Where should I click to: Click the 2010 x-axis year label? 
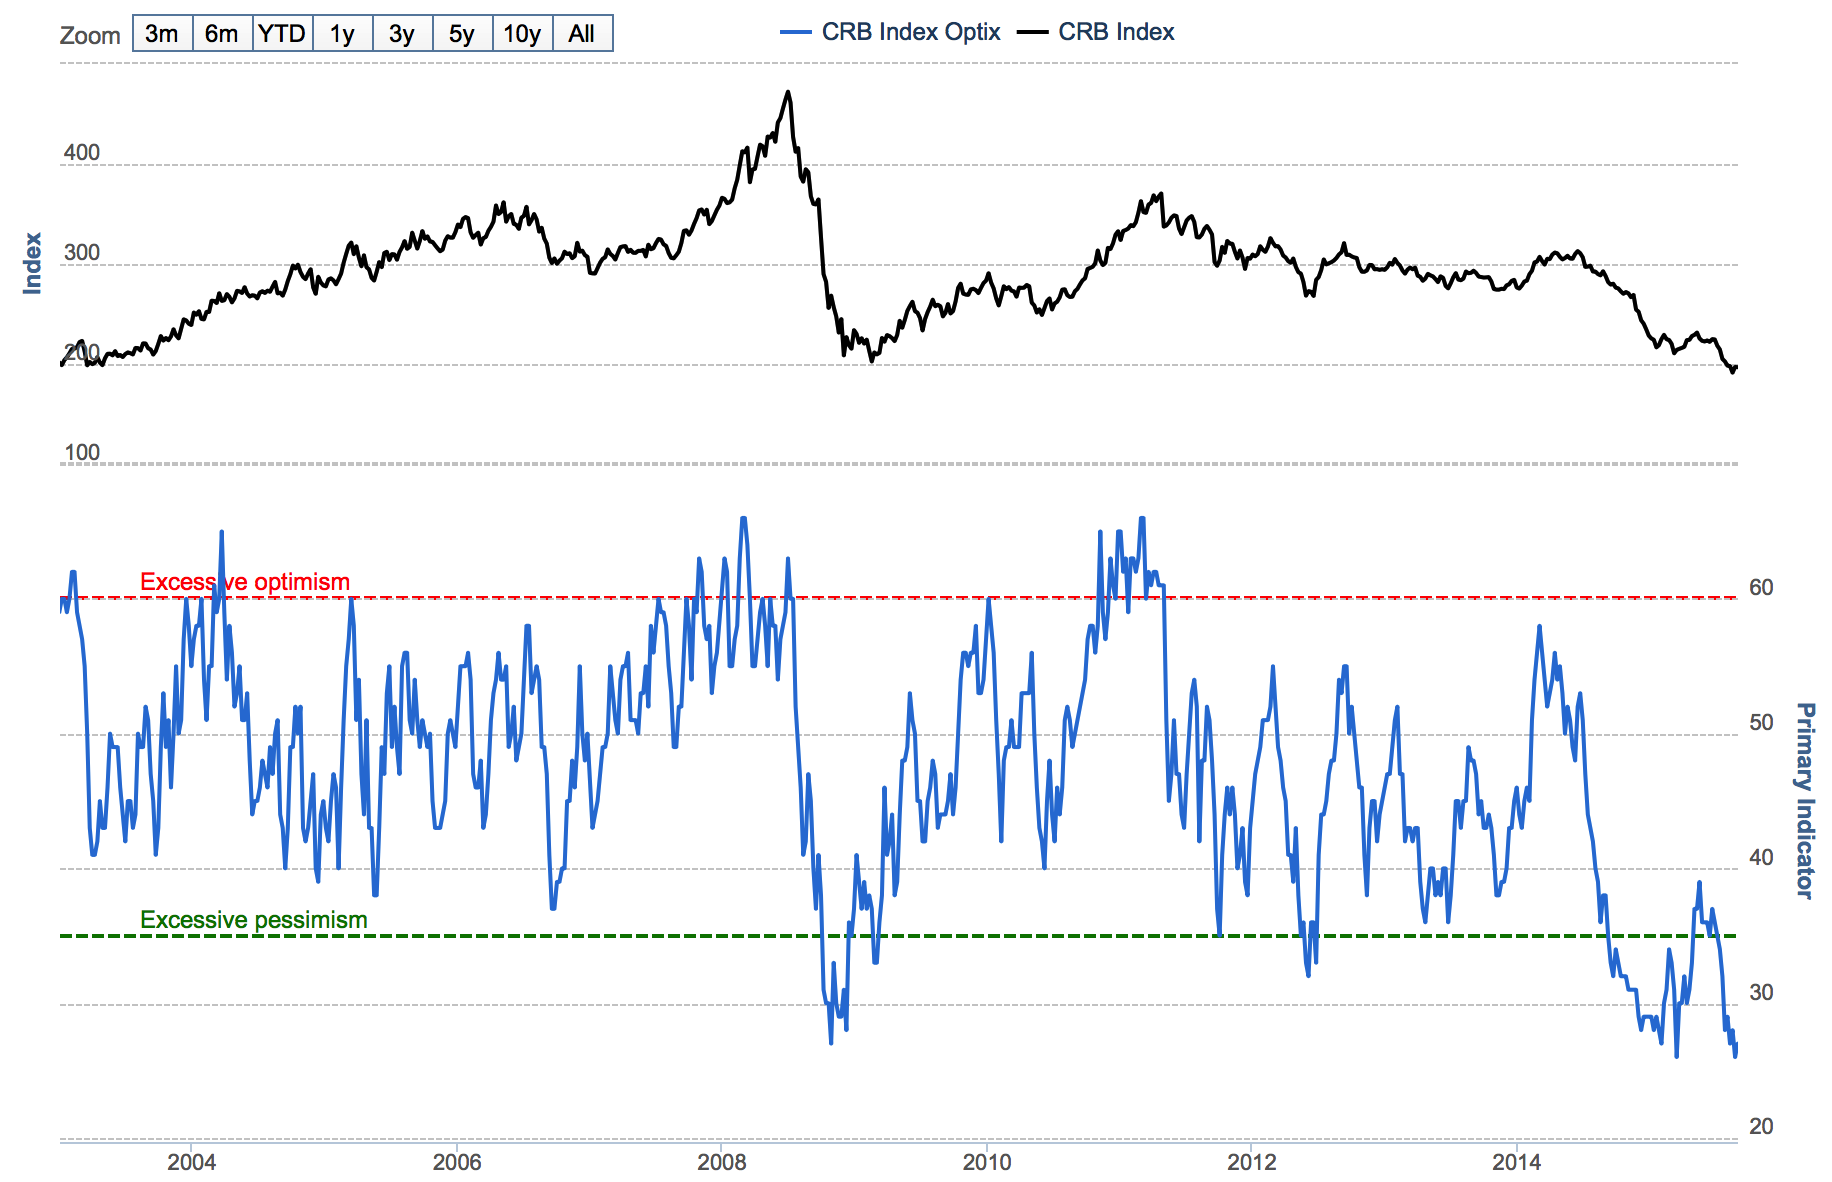click(x=987, y=1162)
